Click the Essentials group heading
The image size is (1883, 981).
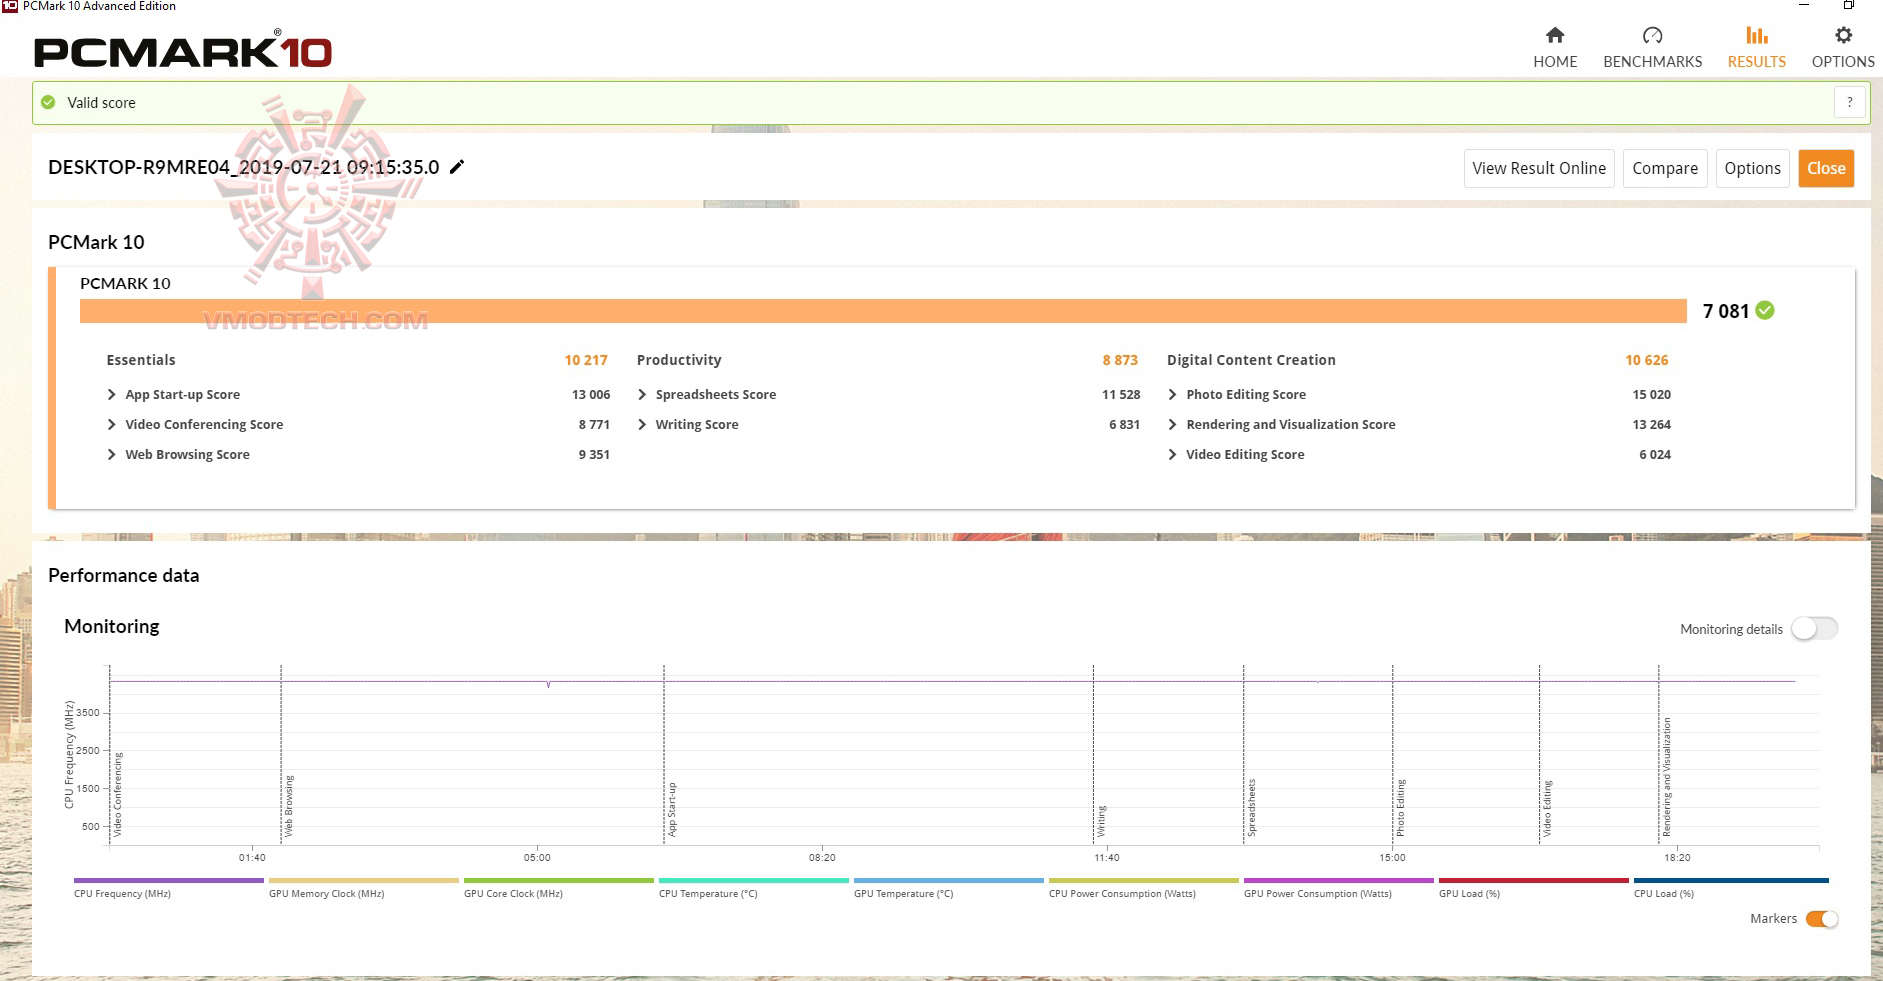pos(141,360)
